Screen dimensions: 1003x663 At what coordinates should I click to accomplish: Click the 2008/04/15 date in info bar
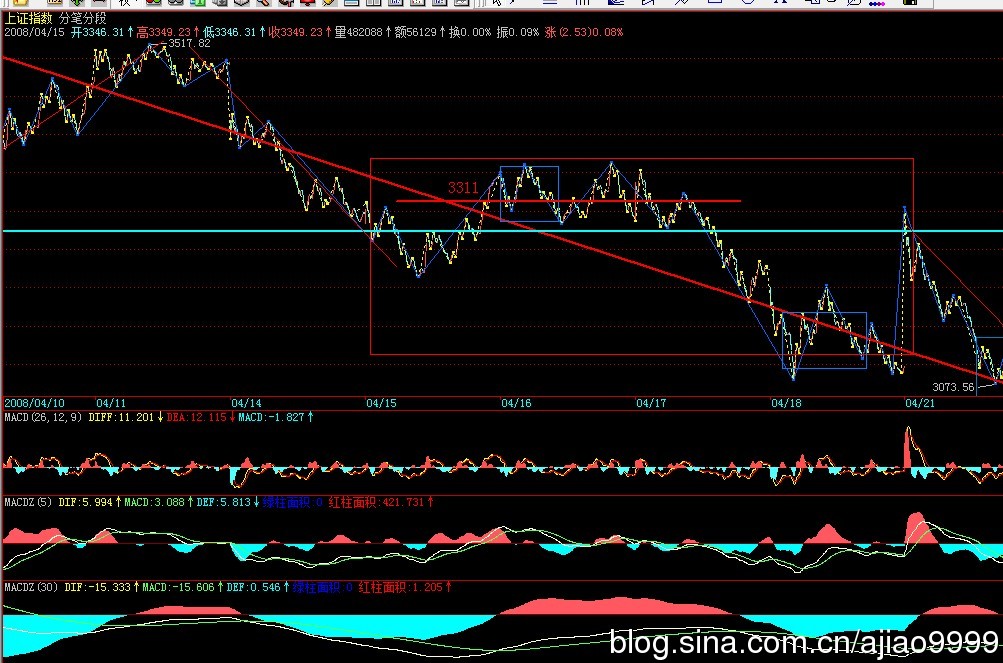(35, 32)
